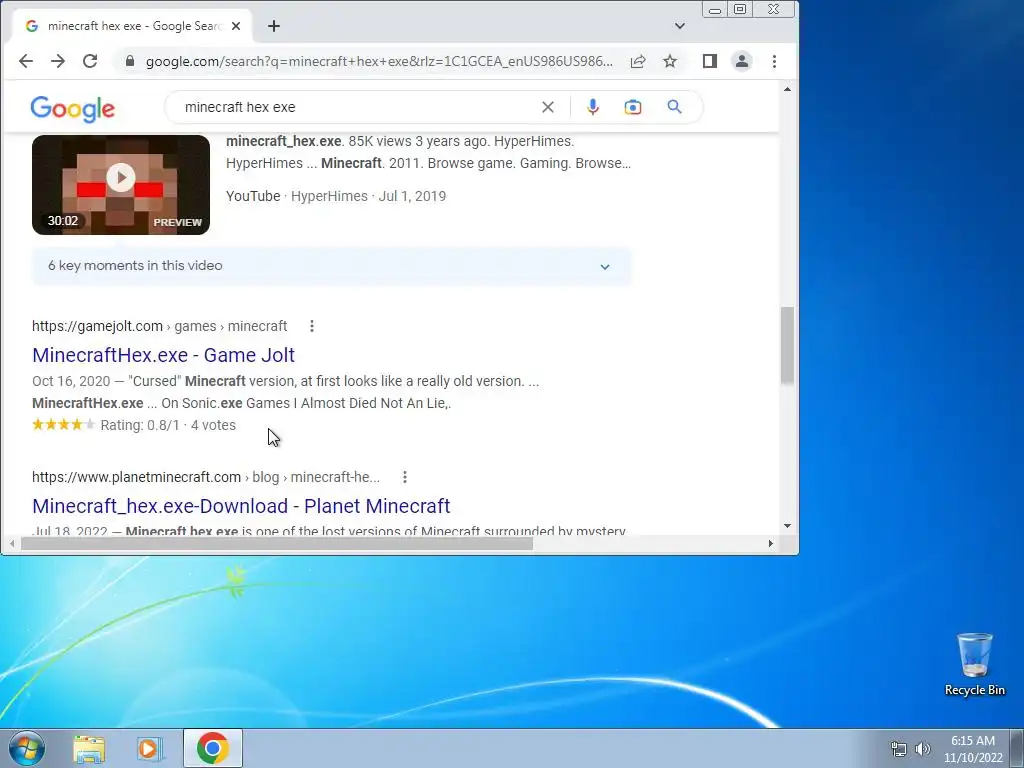Select the Recycle Bin desktop icon
1024x768 pixels.
(x=974, y=664)
